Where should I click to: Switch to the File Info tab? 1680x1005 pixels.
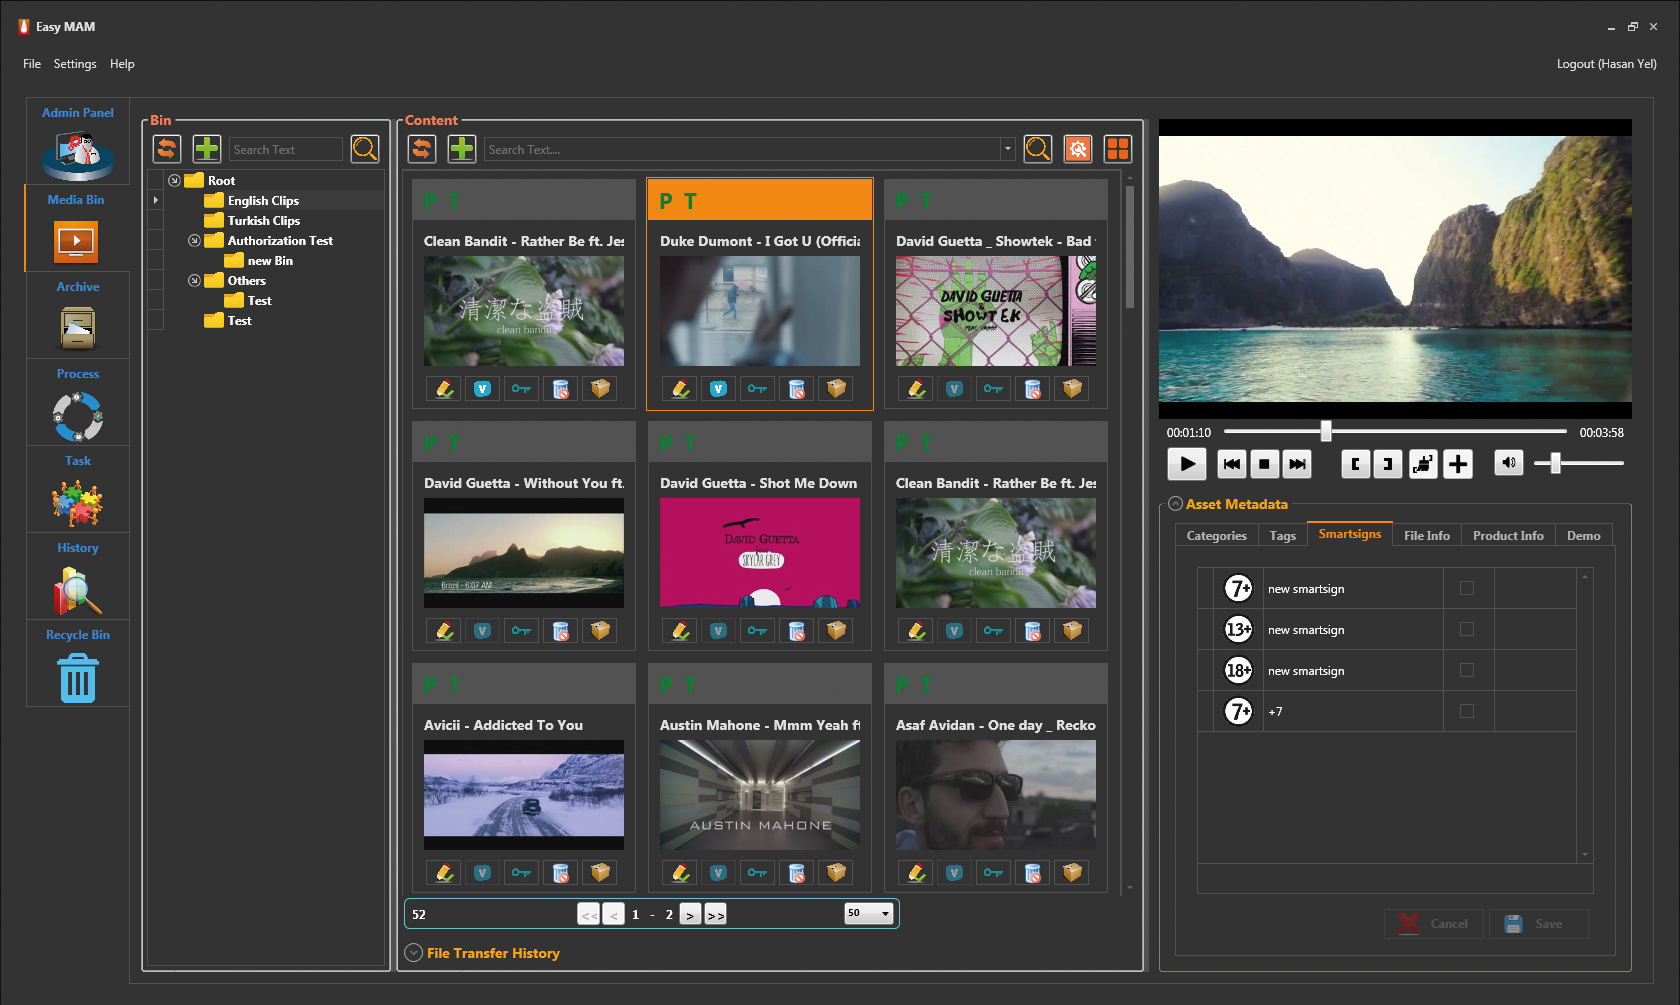(1426, 536)
